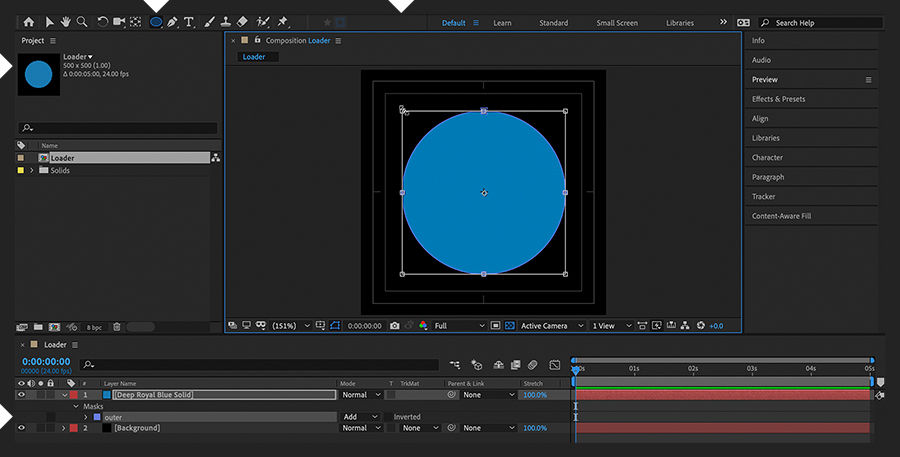Activate the Zoom tool
This screenshot has height=457, width=900.
(x=82, y=21)
